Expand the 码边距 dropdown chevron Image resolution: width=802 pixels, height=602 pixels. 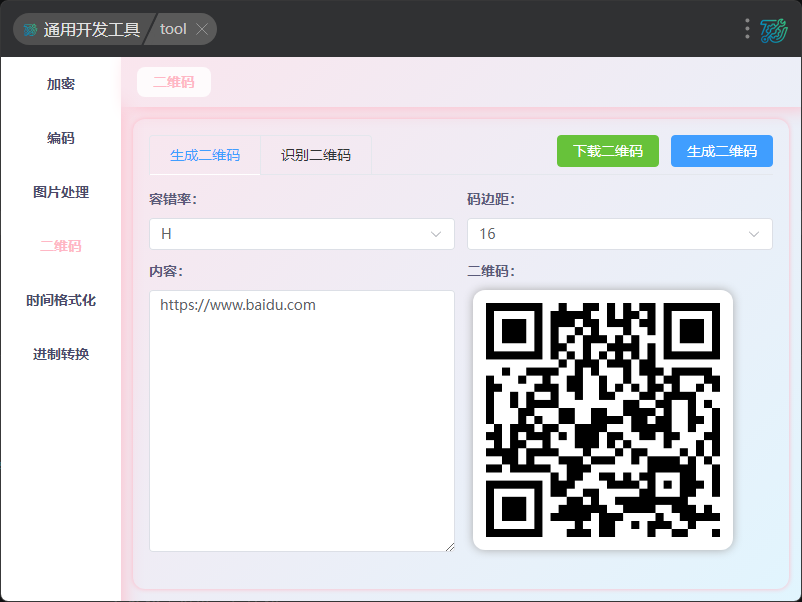(753, 234)
